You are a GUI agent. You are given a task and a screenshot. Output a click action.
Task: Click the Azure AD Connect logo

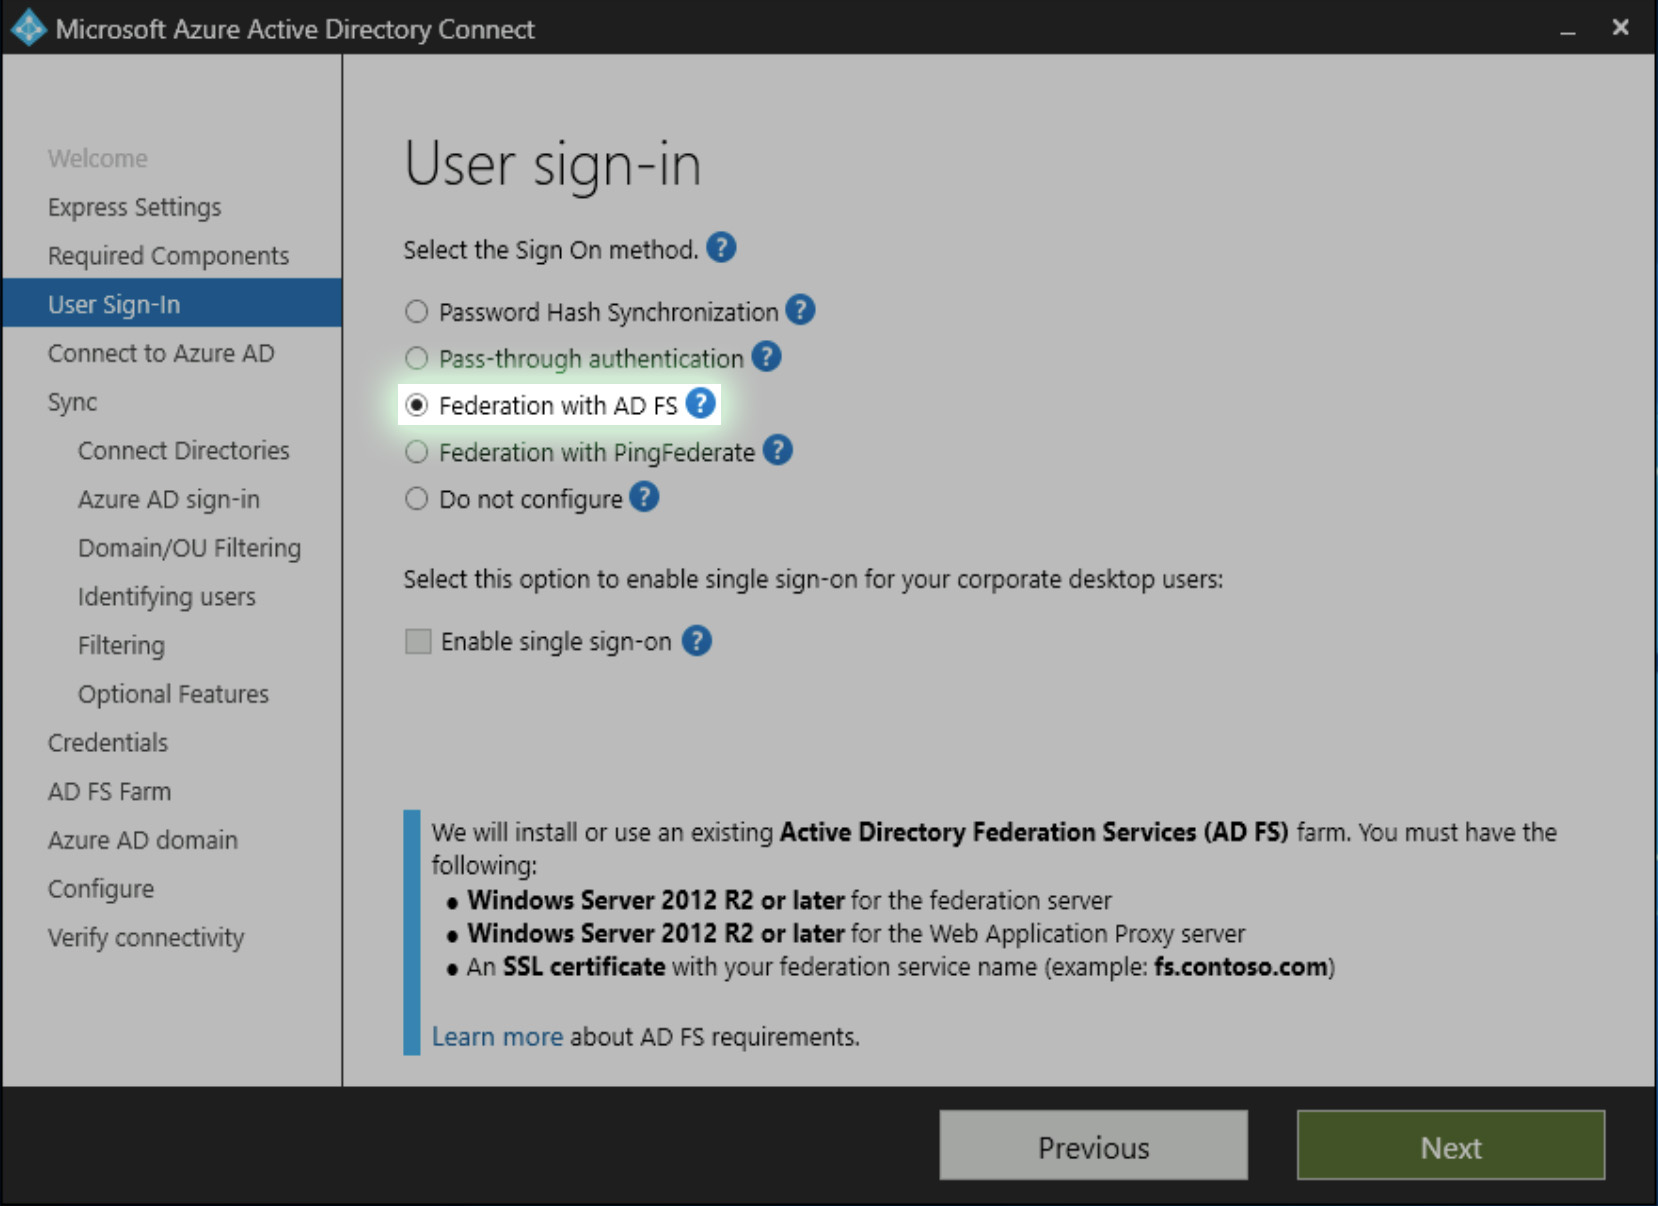(x=28, y=27)
